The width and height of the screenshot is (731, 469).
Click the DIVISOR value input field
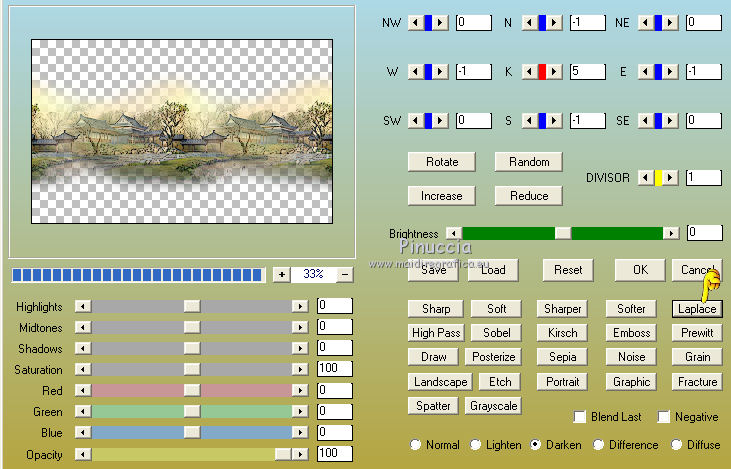704,178
